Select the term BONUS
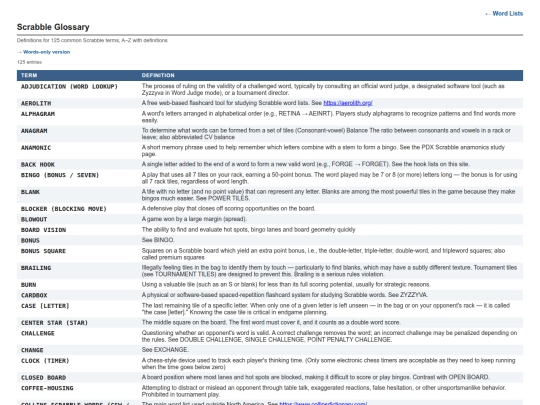This screenshot has height=405, width=540. tap(30, 240)
